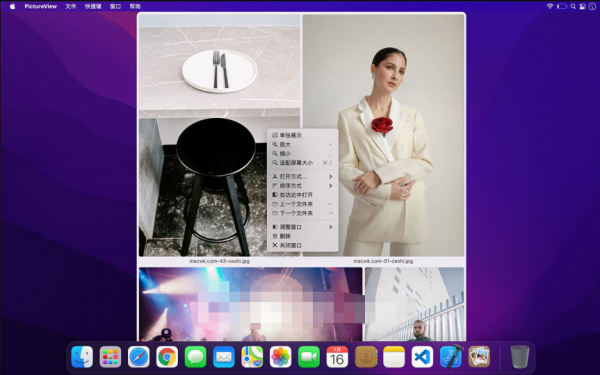Open Mail from the Dock
Screen dimensions: 600x375
pos(223,357)
